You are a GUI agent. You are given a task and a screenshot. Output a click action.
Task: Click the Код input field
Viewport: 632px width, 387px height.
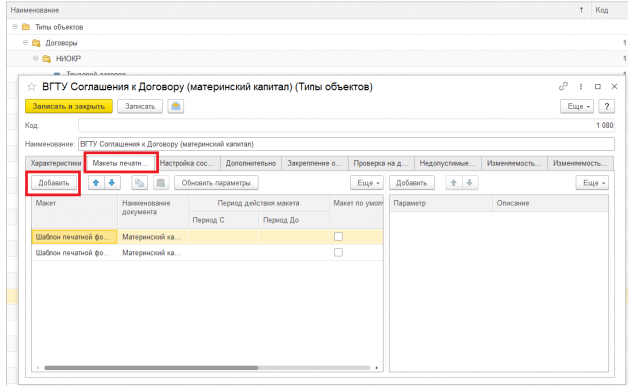point(346,125)
